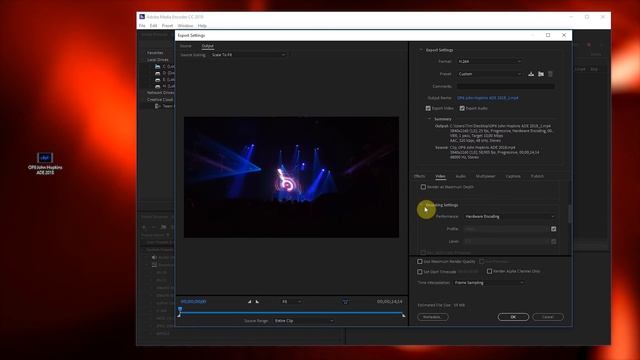The image size is (640, 360).
Task: Click the Delete Preset trash icon
Action: pyautogui.click(x=550, y=74)
